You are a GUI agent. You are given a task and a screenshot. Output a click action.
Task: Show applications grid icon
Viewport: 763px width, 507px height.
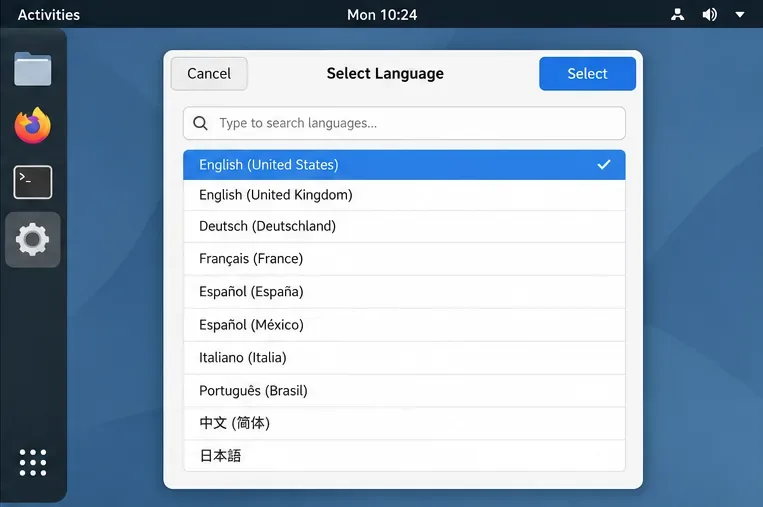click(x=33, y=462)
